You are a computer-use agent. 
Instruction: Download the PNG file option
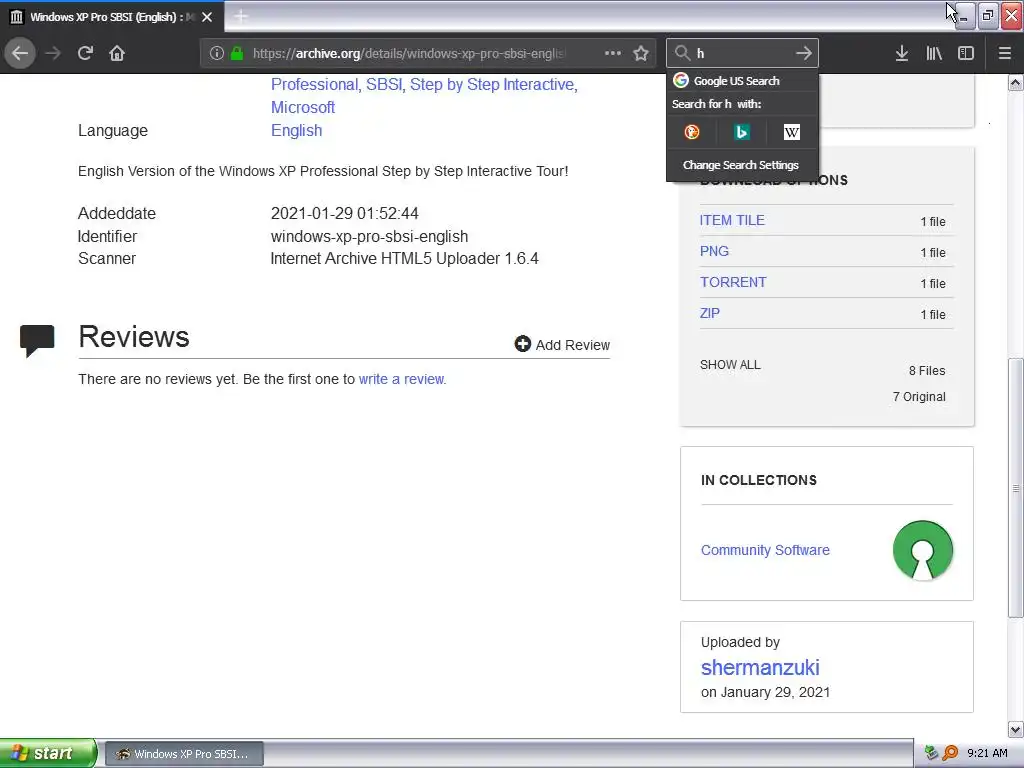point(714,251)
